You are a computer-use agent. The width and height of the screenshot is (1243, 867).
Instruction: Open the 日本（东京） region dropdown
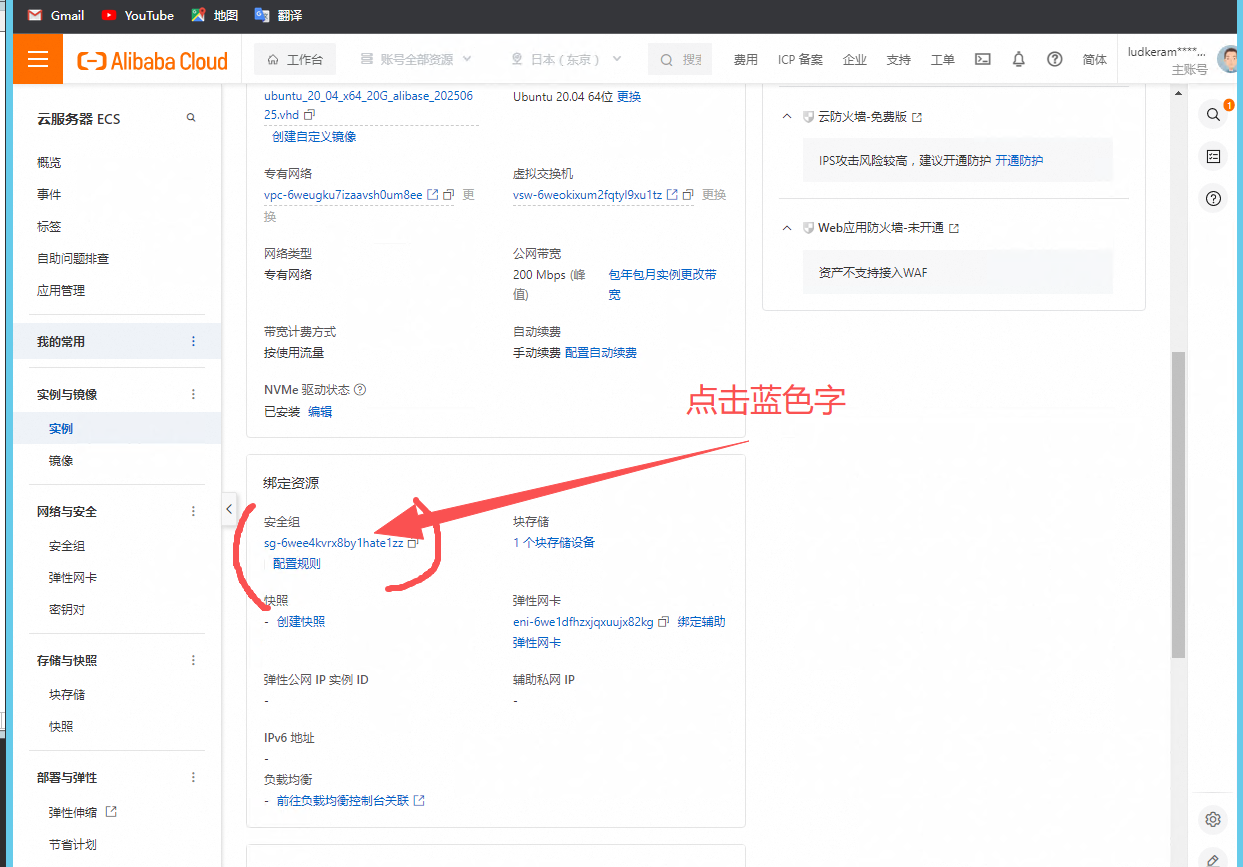point(567,59)
